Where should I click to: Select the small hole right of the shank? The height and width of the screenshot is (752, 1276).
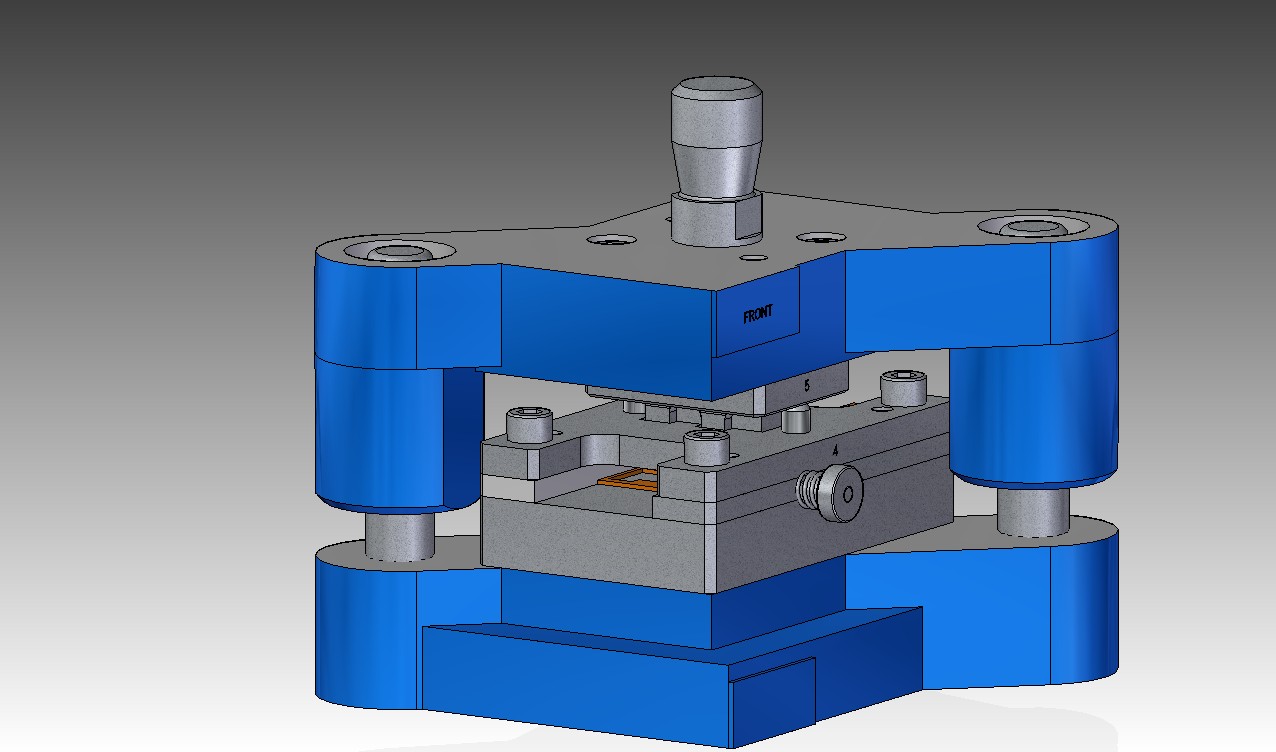tap(820, 238)
